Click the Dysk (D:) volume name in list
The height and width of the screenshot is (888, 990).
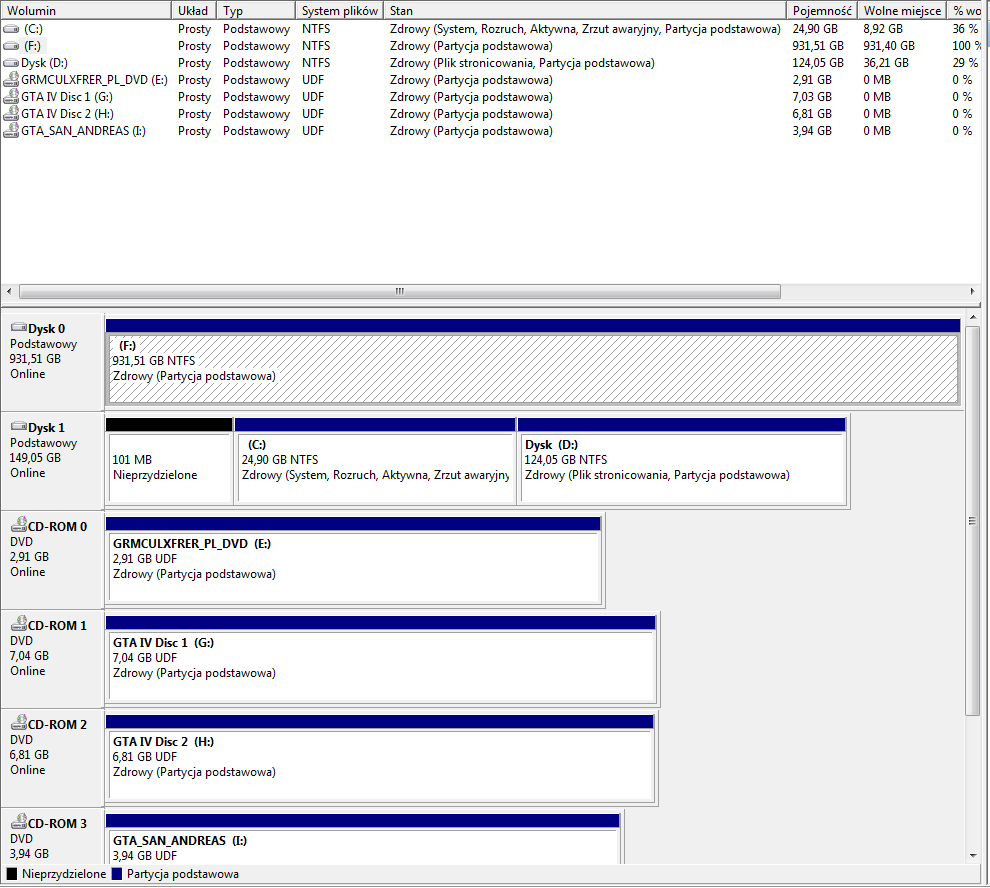[44, 63]
